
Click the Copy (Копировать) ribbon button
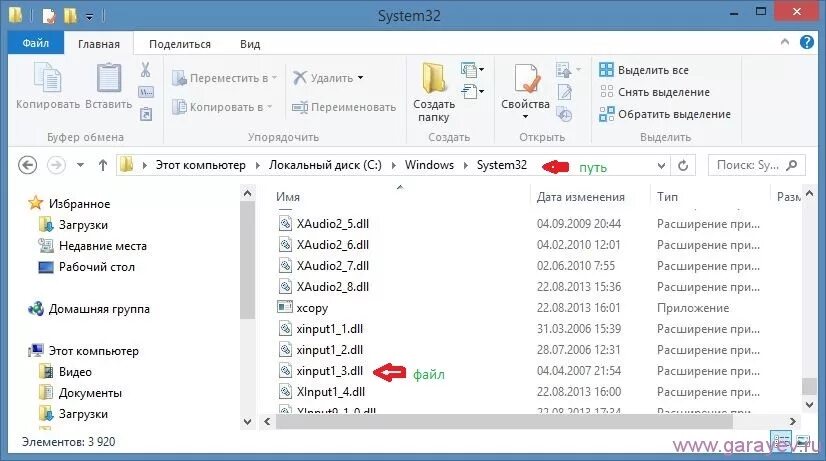coord(47,86)
